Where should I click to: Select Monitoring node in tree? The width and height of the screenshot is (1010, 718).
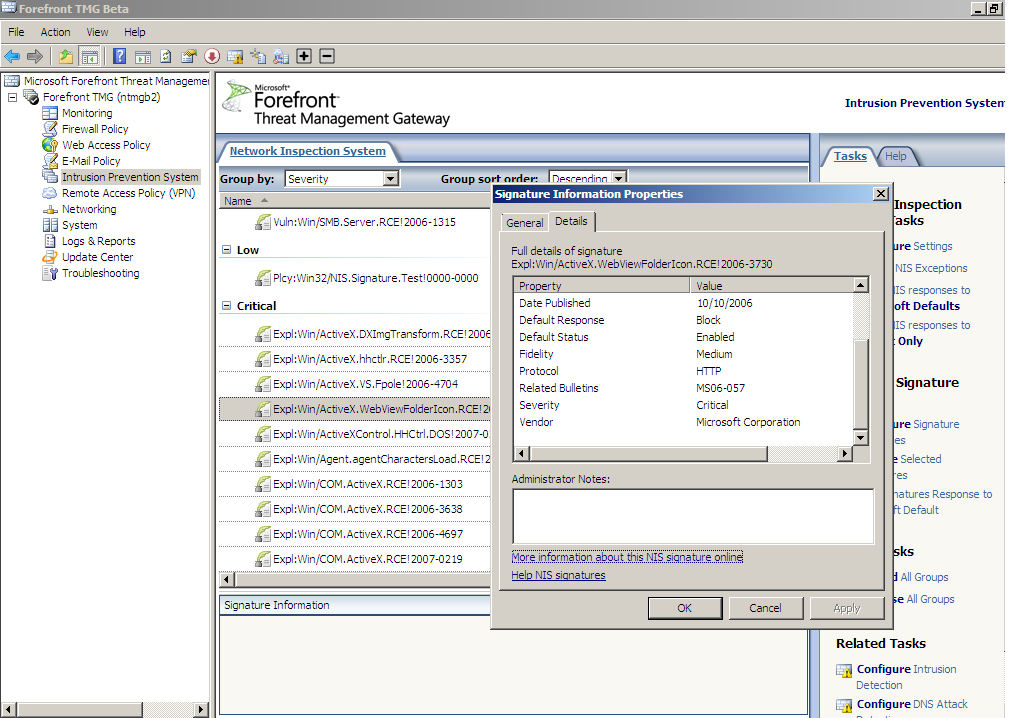[87, 113]
